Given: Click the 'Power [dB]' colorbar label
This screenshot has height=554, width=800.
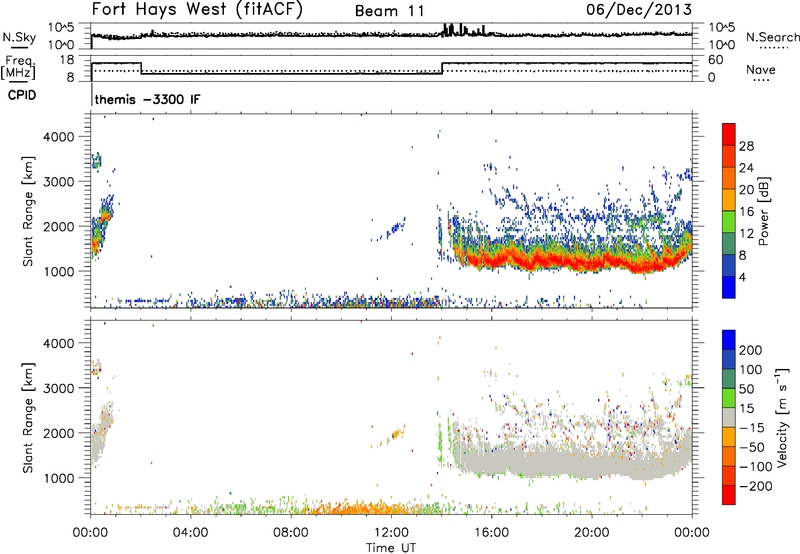Looking at the screenshot, I should 763,211.
